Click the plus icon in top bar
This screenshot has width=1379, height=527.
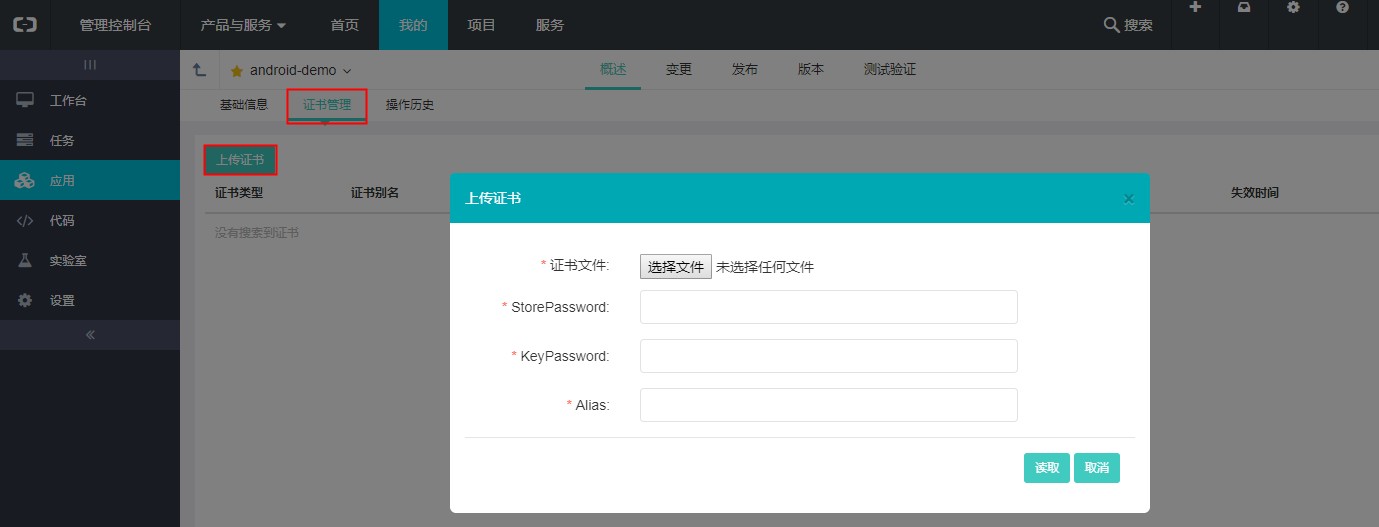click(1195, 7)
